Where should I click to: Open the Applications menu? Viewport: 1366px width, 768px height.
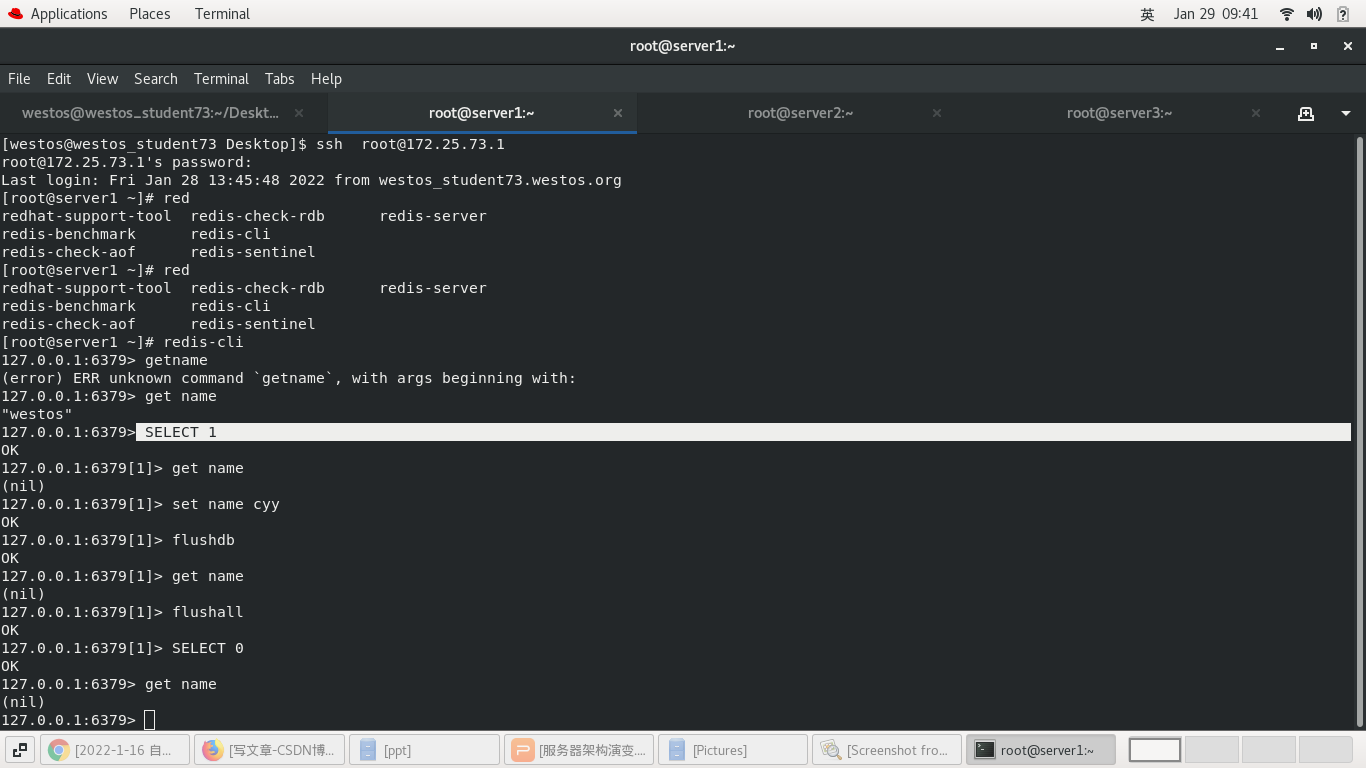(68, 14)
